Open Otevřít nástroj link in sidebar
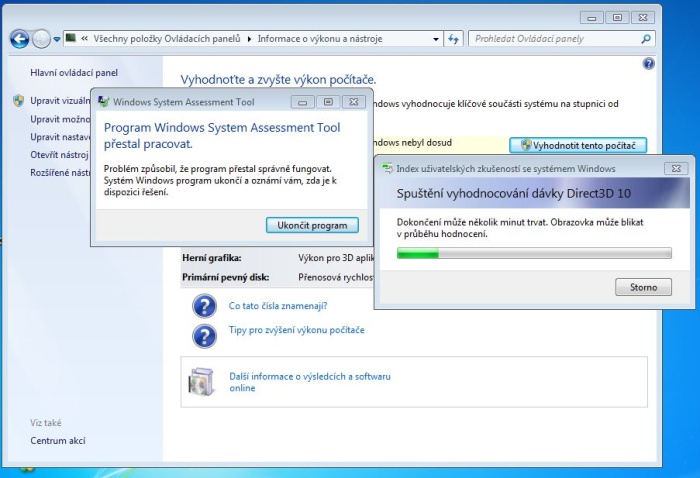The width and height of the screenshot is (700, 478). click(x=60, y=155)
